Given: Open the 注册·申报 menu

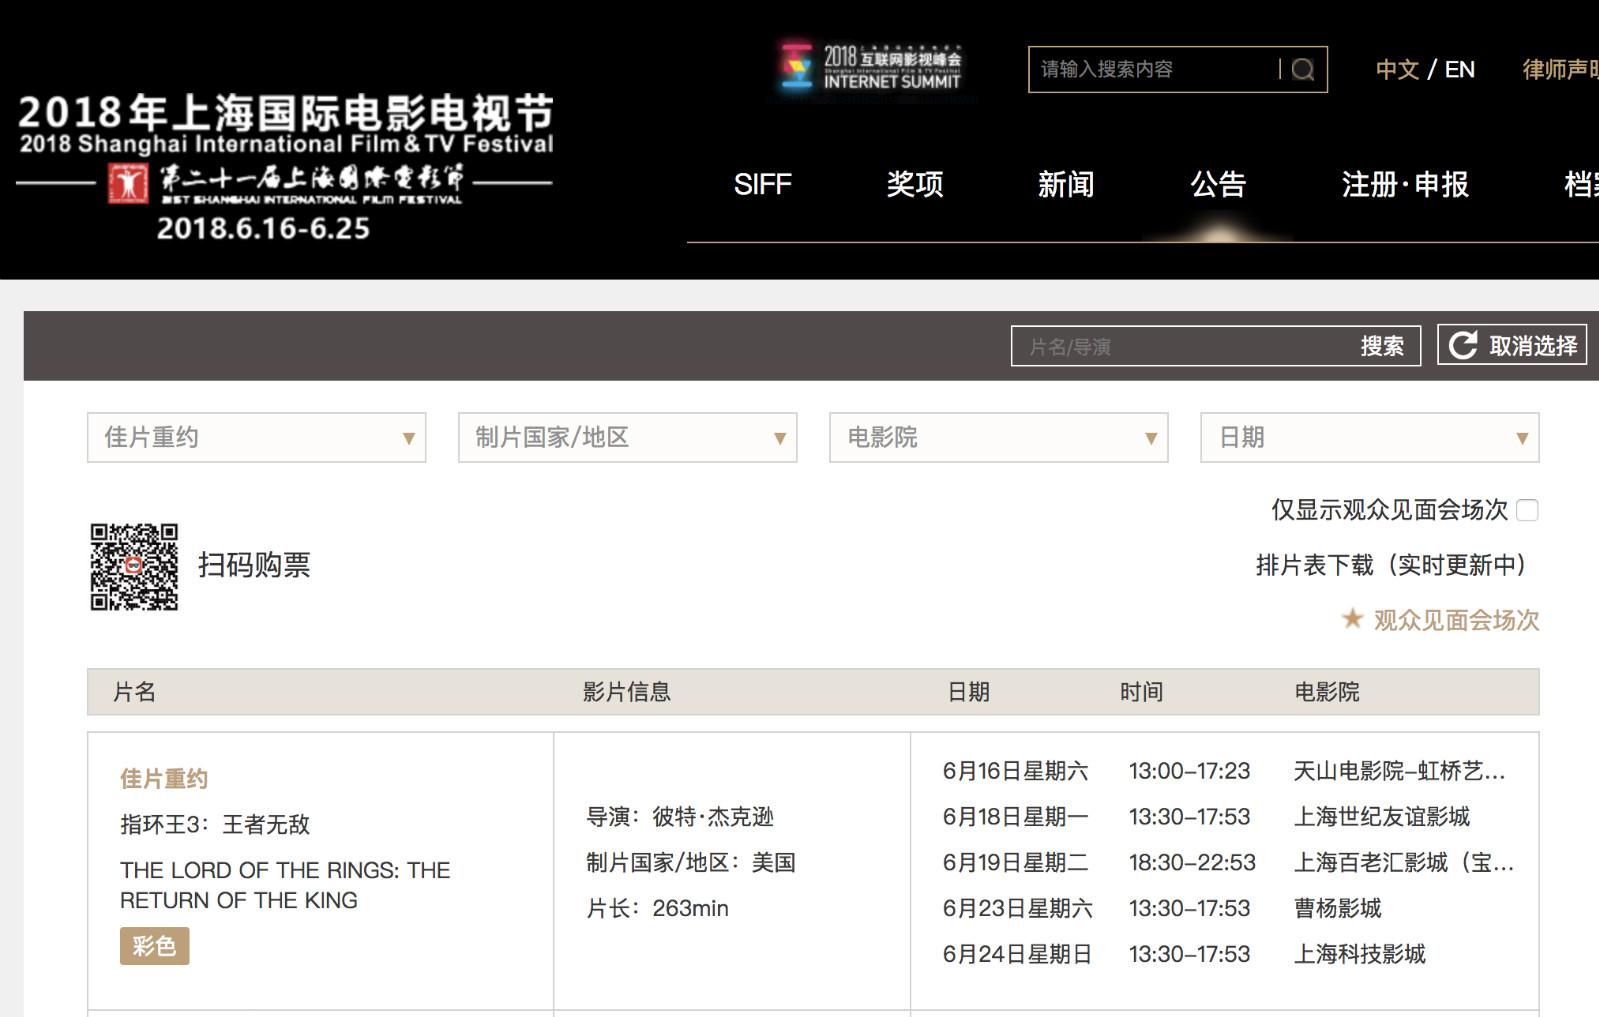Looking at the screenshot, I should tap(1405, 184).
